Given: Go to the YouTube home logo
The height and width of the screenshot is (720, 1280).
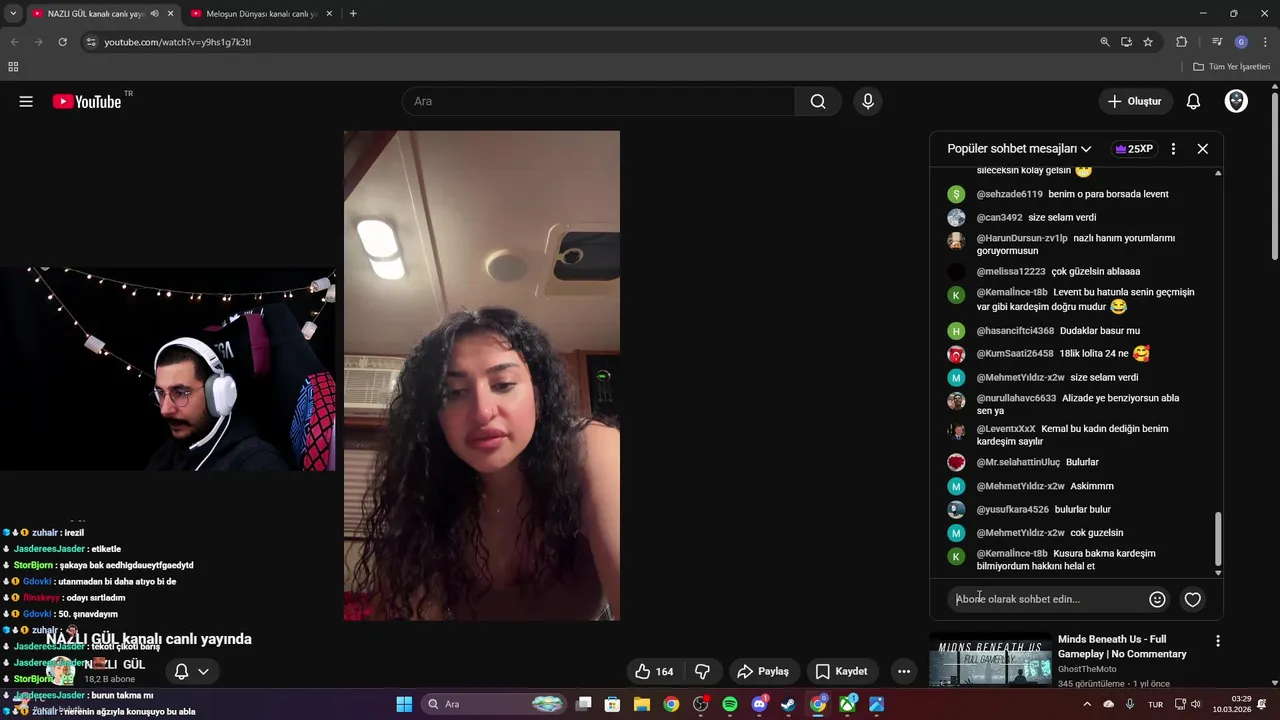Looking at the screenshot, I should pyautogui.click(x=87, y=101).
